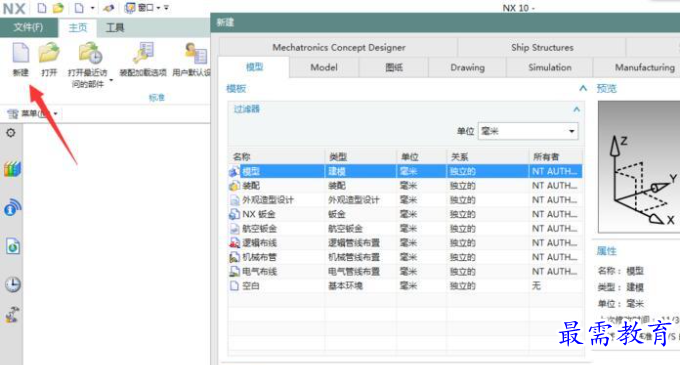680x365 pixels.
Task: Open the 打开最近访问的部件 recent parts icon
Action: click(x=90, y=53)
